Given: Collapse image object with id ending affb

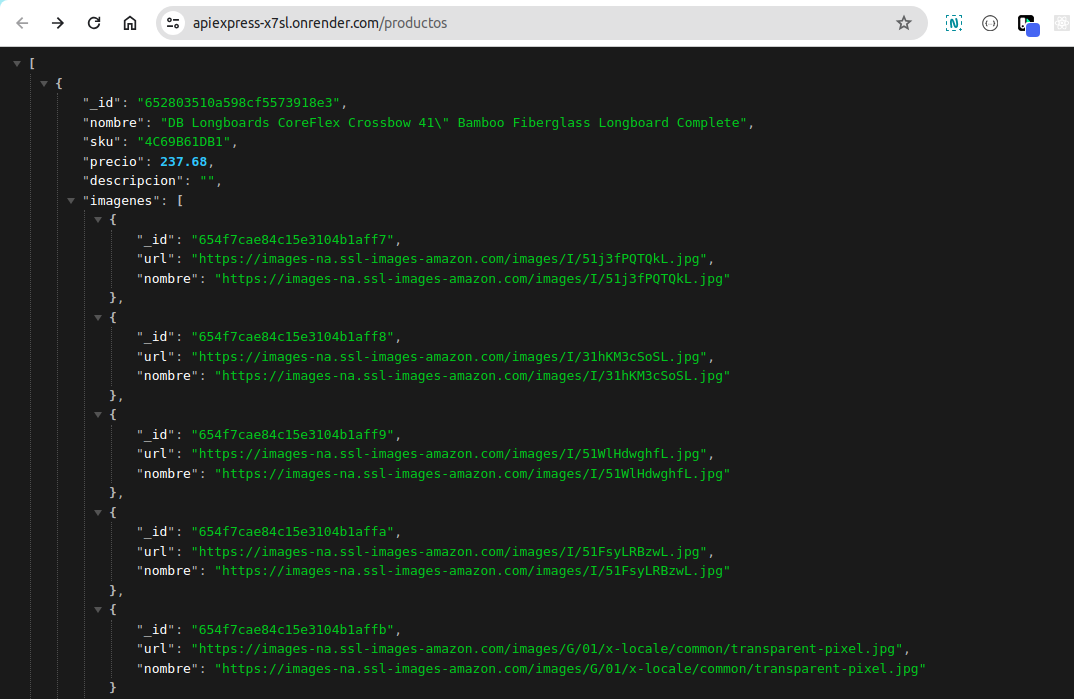Looking at the screenshot, I should coord(98,610).
